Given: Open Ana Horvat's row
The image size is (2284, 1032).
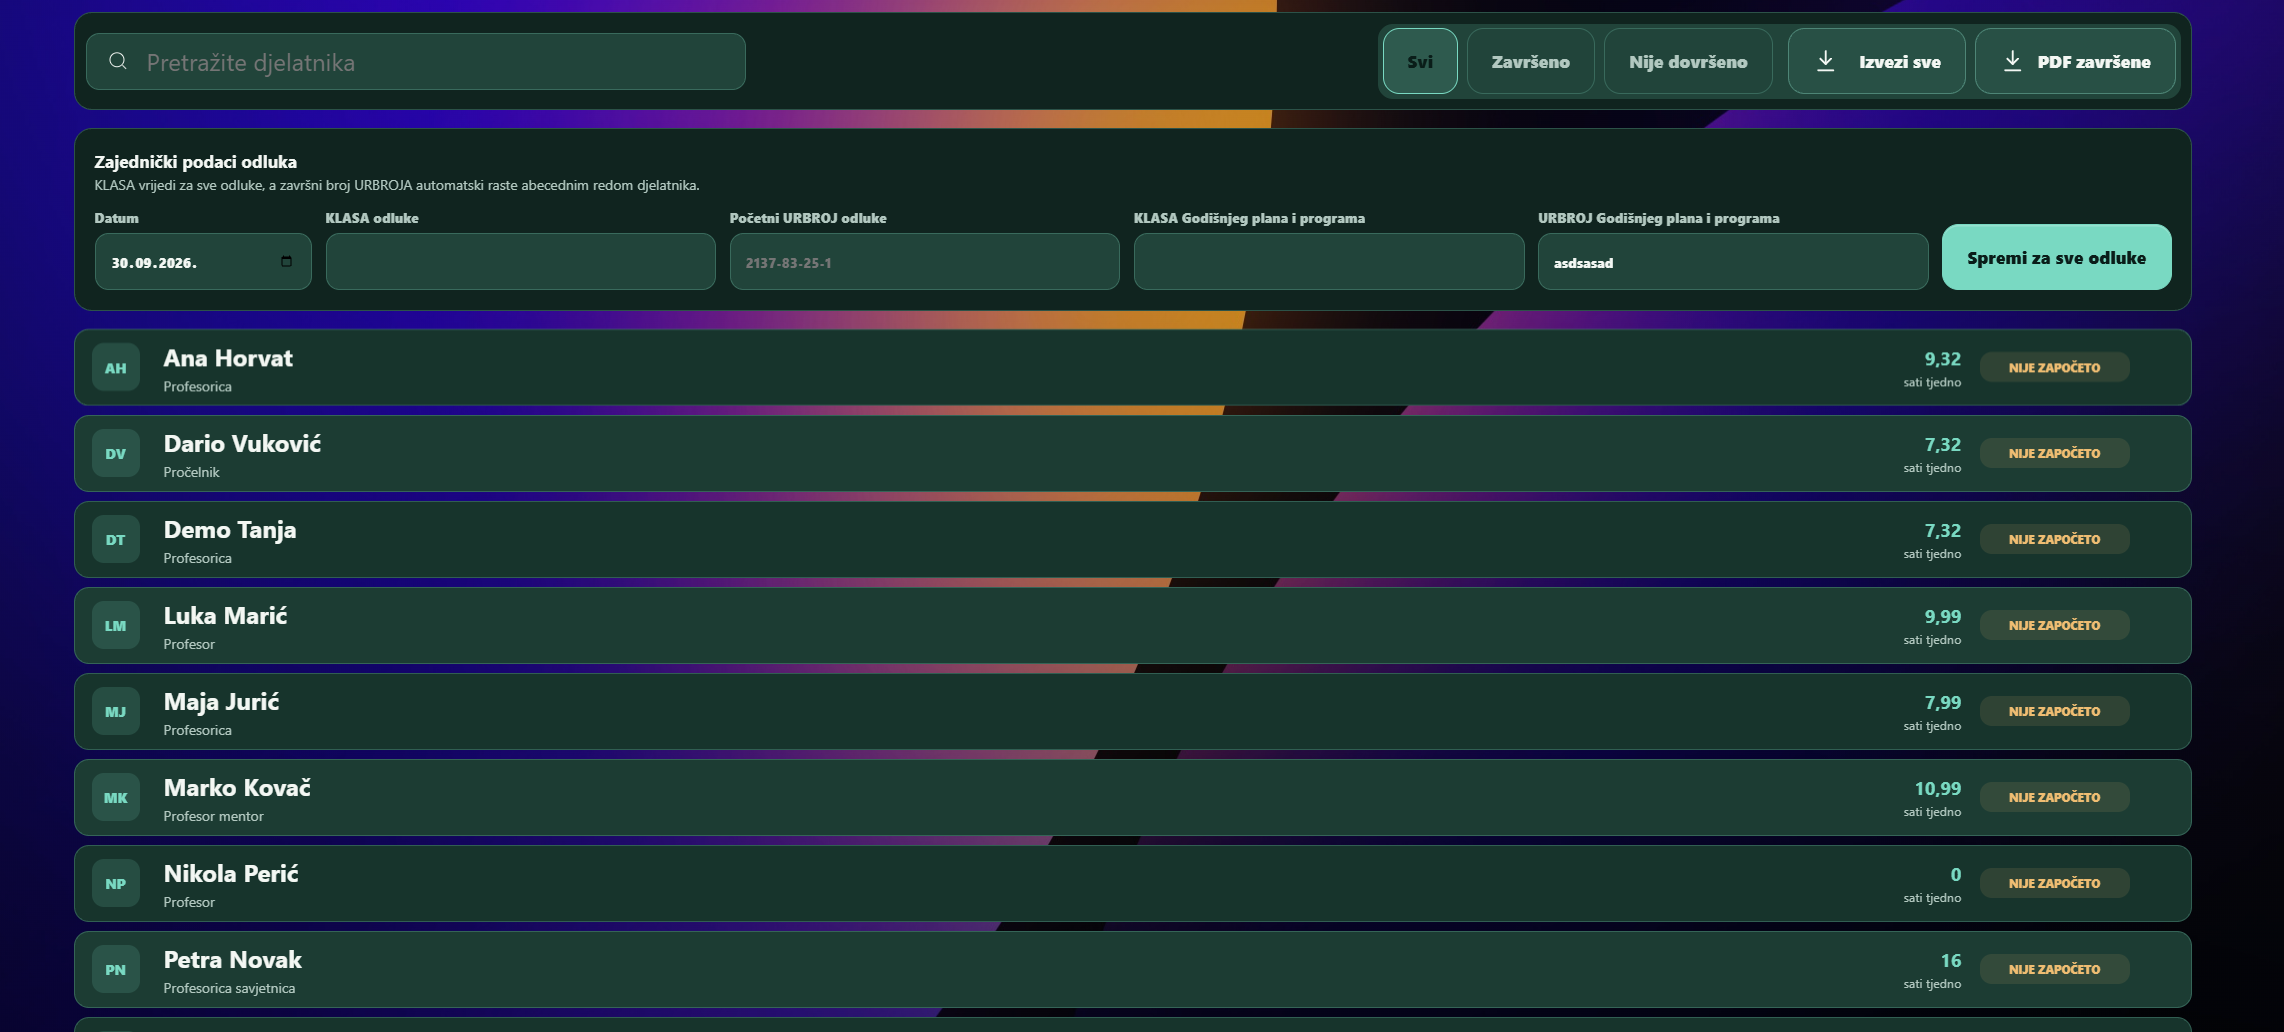Looking at the screenshot, I should coord(1132,367).
